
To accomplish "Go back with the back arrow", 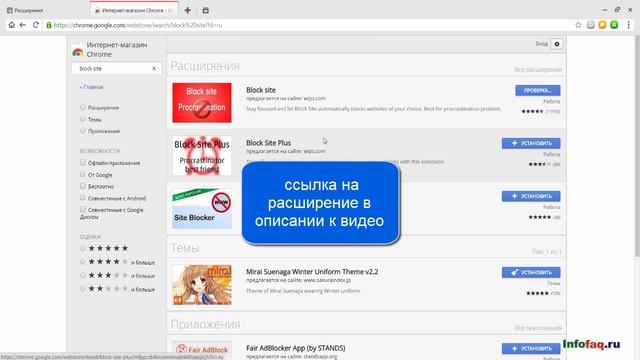I will [x=23, y=25].
